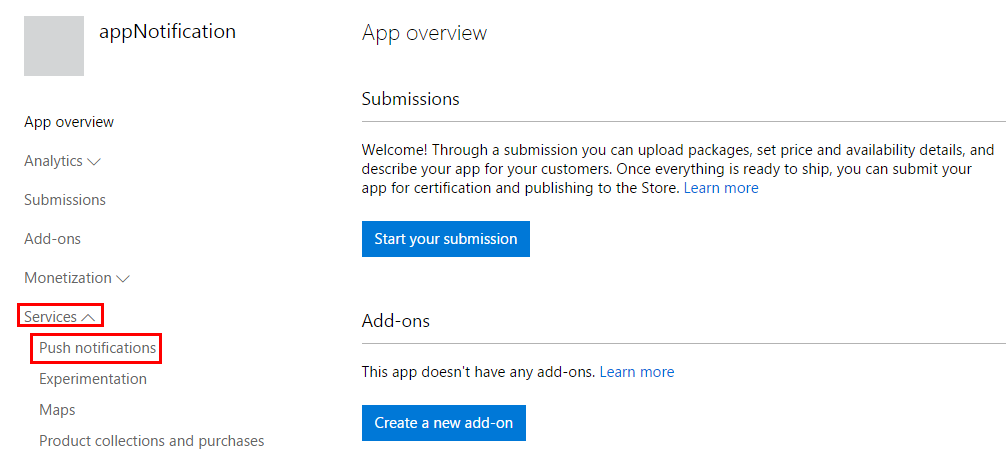Open App overview in the sidebar

click(69, 122)
